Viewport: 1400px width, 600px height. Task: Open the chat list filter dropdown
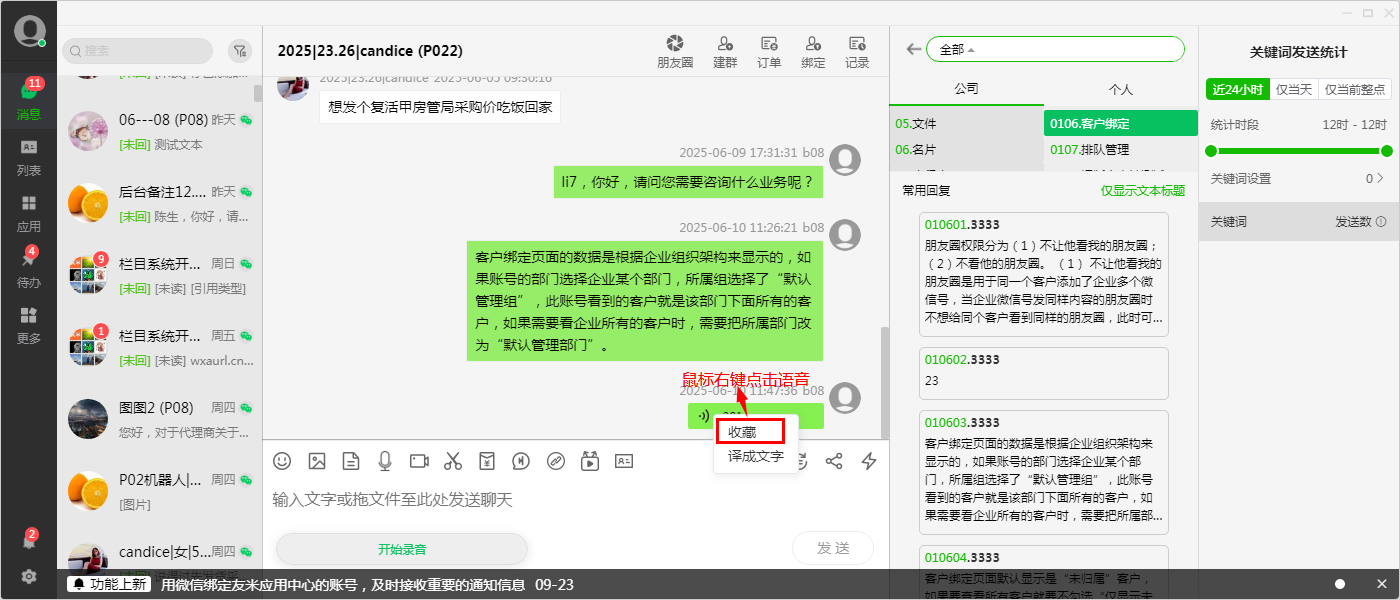(240, 50)
